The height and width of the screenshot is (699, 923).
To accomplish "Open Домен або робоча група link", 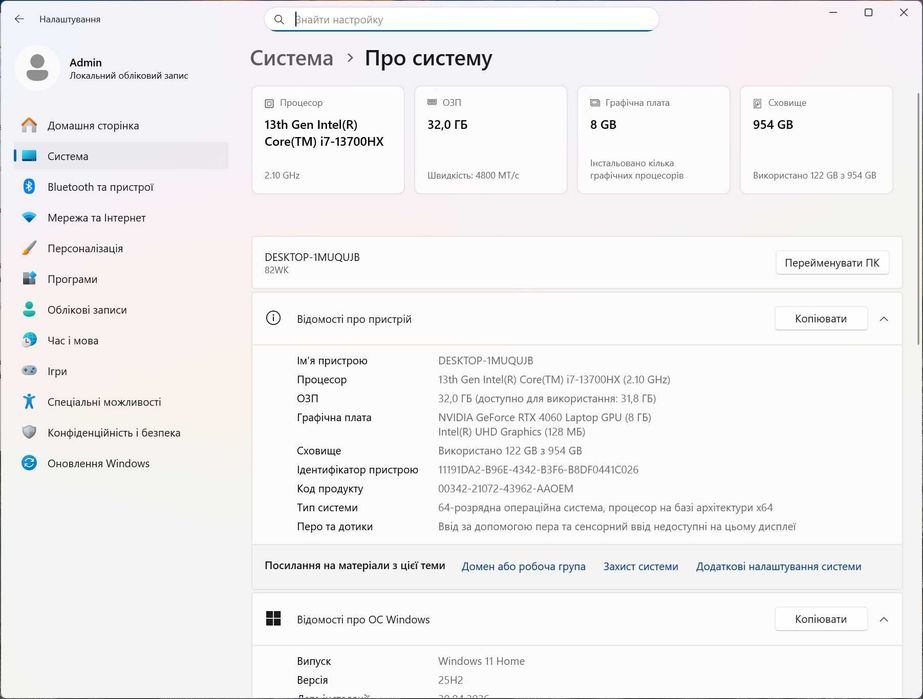I will (x=523, y=566).
